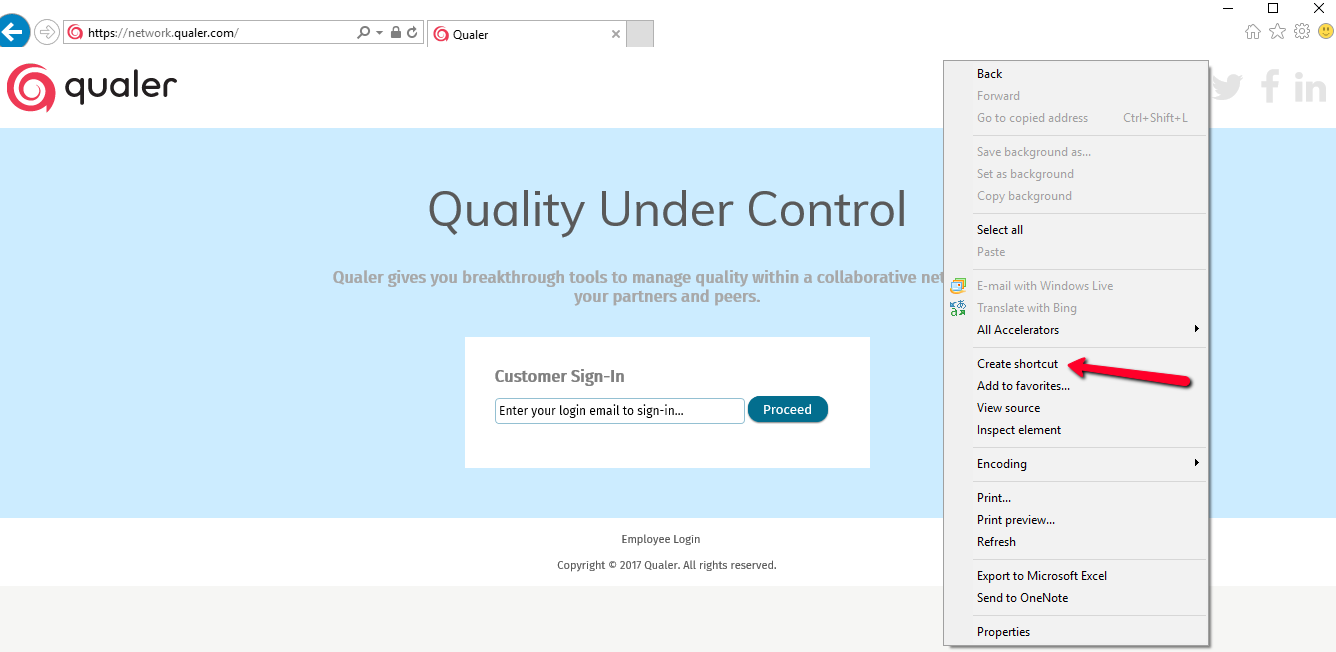Choose Back in the context menu
This screenshot has width=1336, height=652.
tap(1077, 74)
